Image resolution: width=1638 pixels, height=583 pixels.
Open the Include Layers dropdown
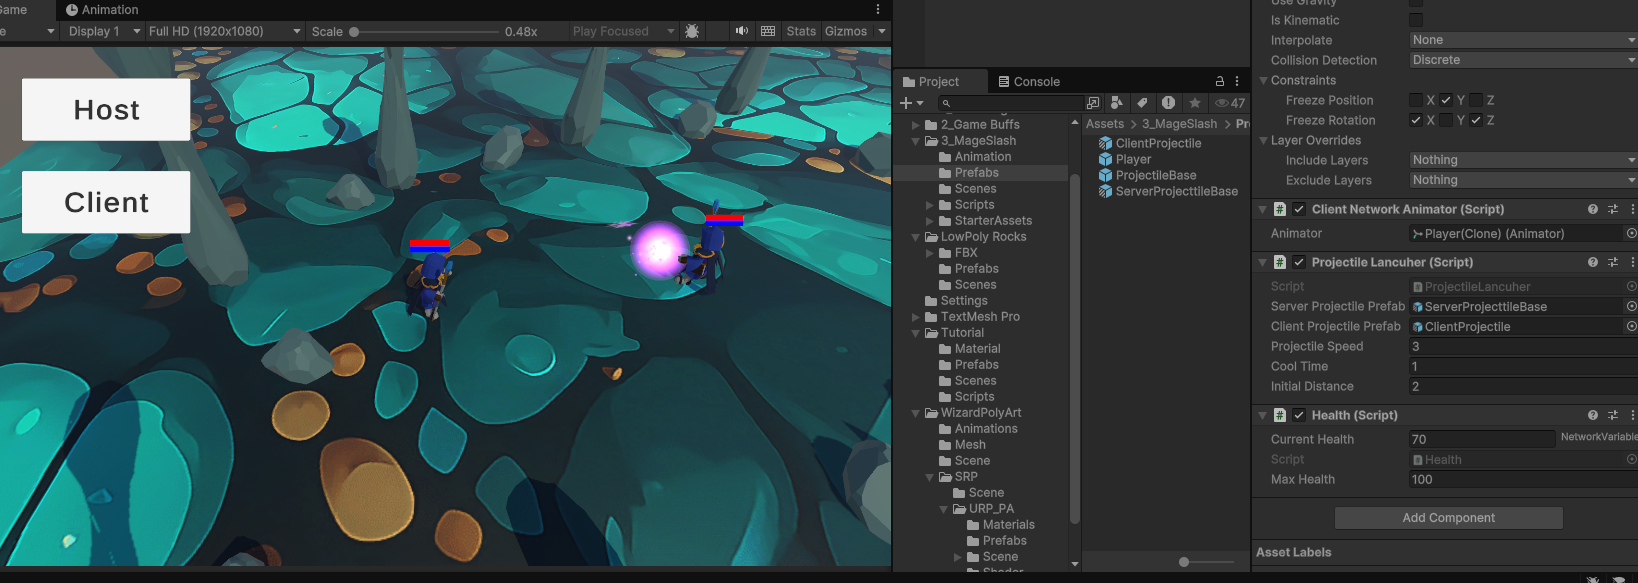pyautogui.click(x=1523, y=160)
